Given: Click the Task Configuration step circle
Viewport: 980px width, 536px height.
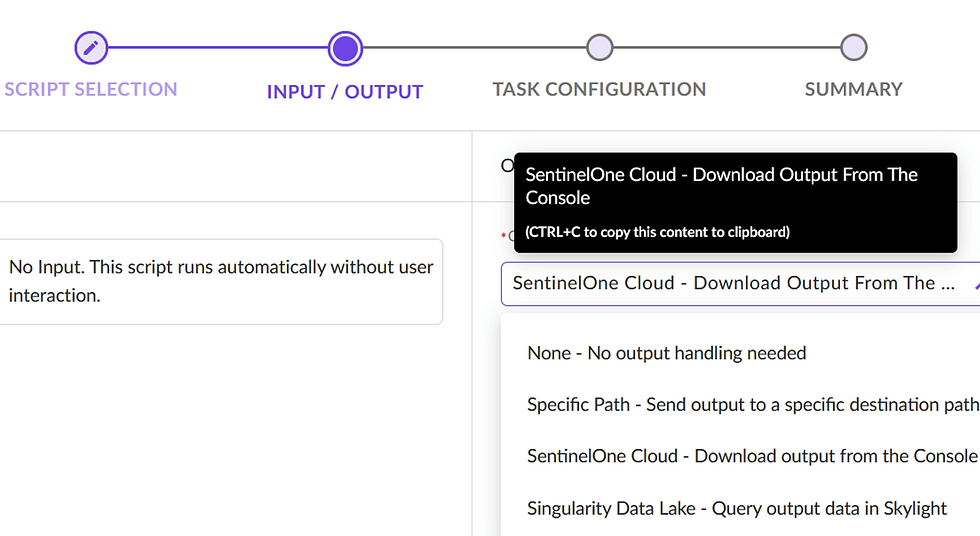Looking at the screenshot, I should 599,47.
